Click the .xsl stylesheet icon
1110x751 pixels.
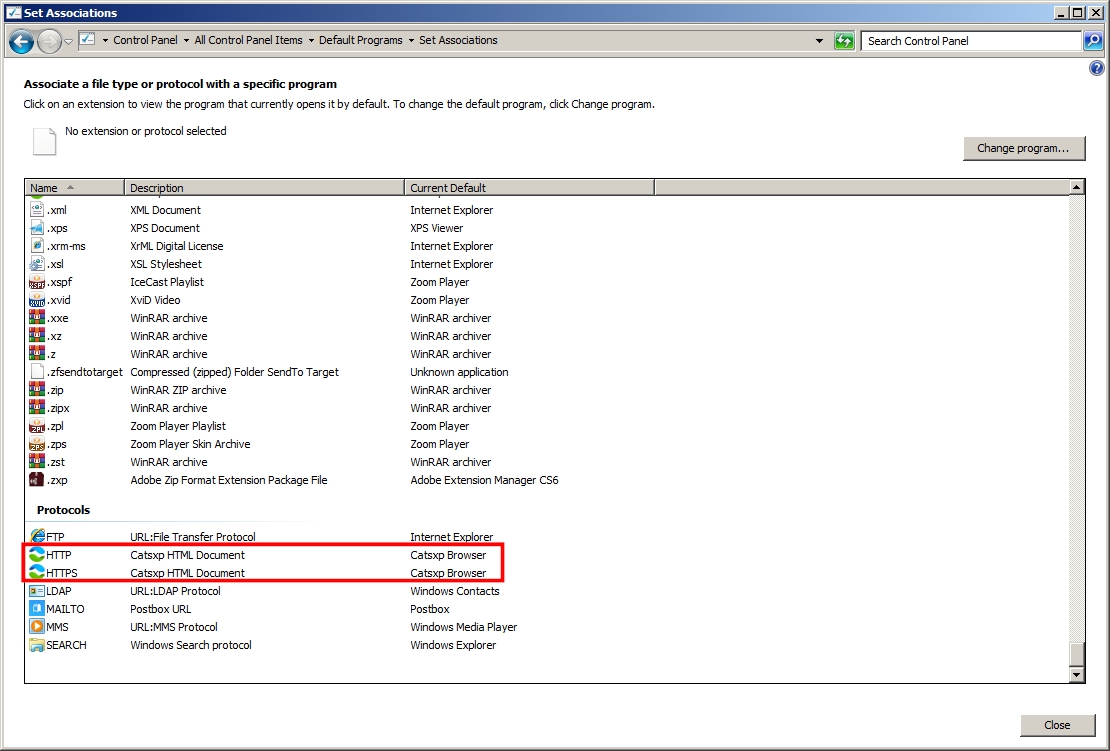click(37, 264)
